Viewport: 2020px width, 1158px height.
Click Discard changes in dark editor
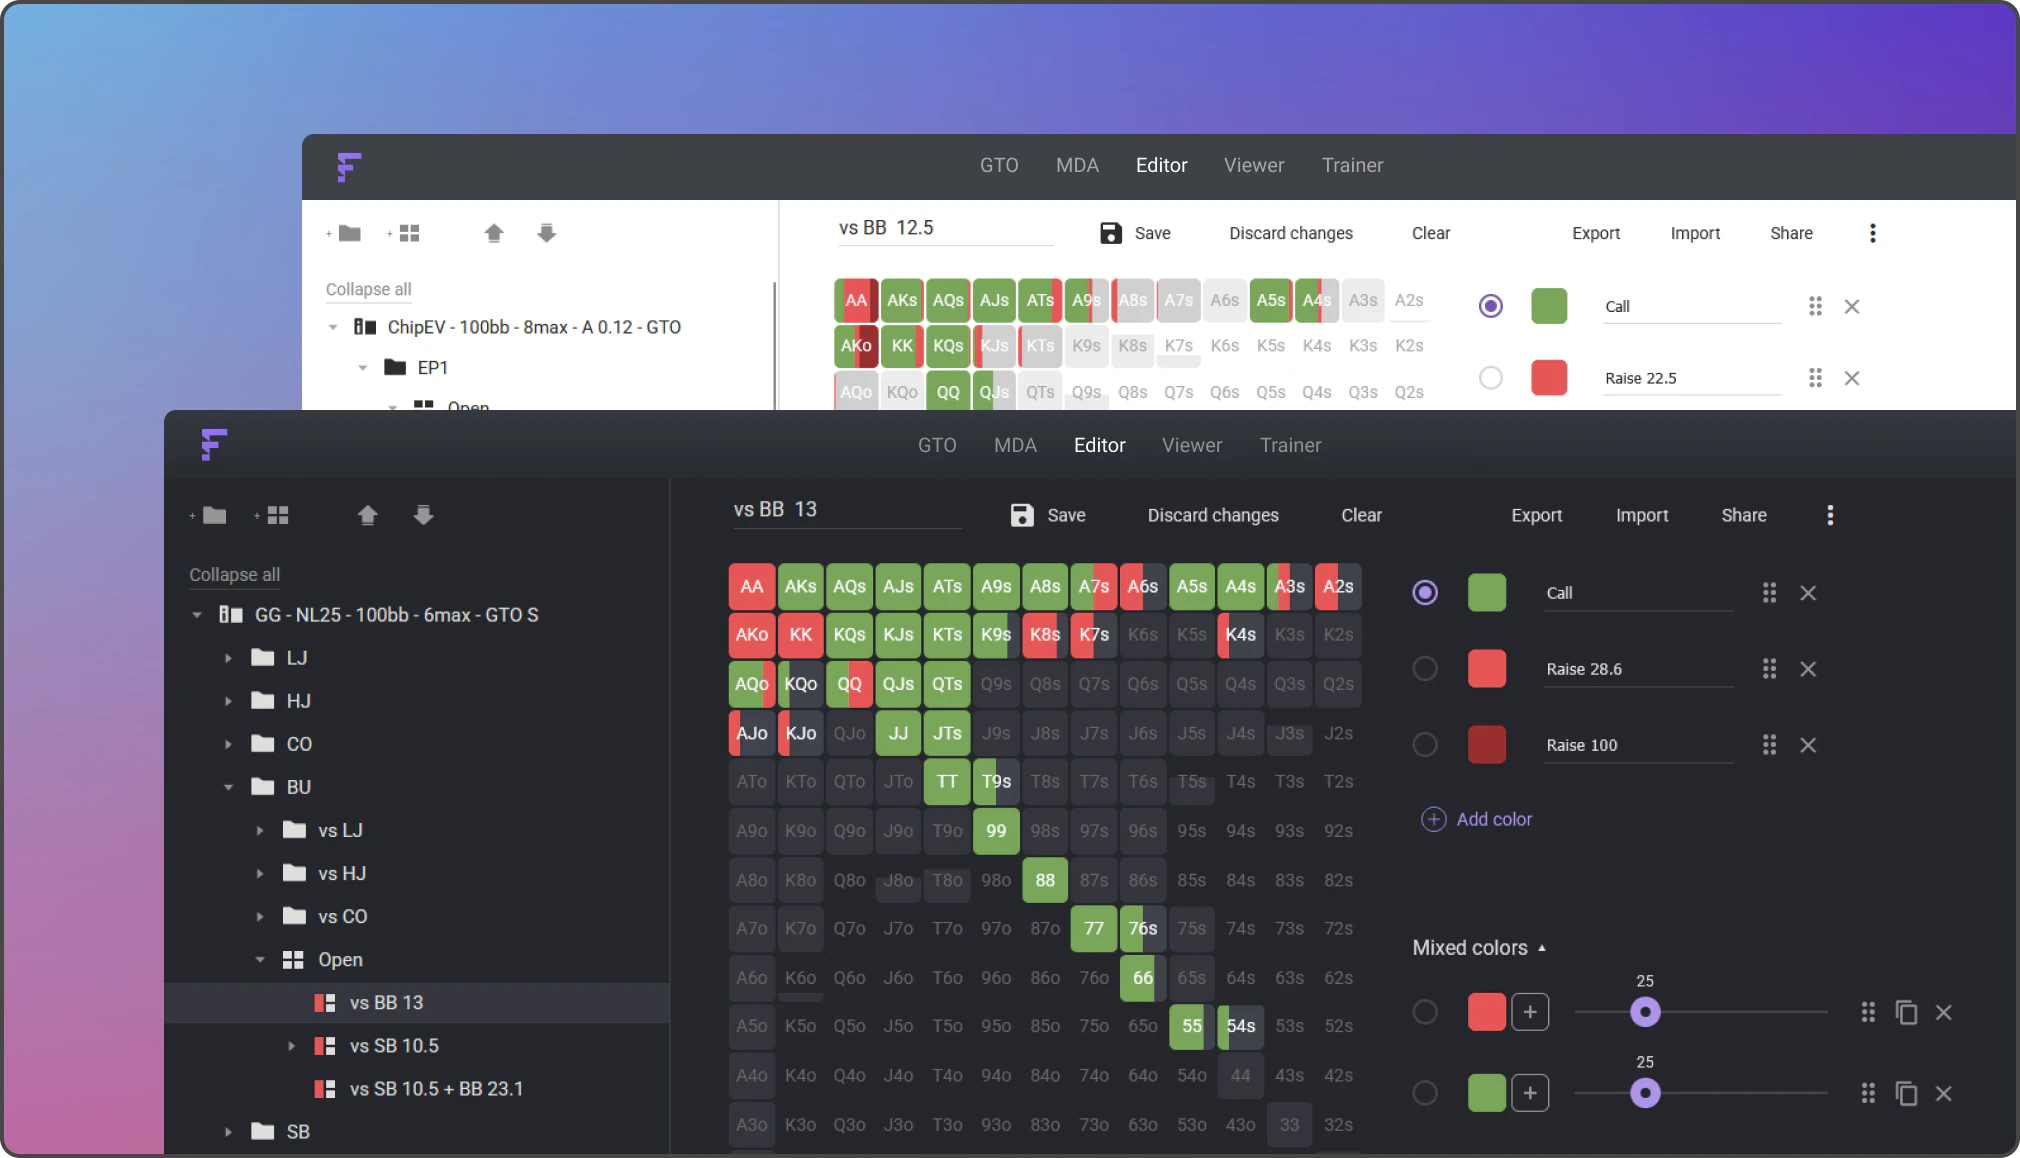1213,515
